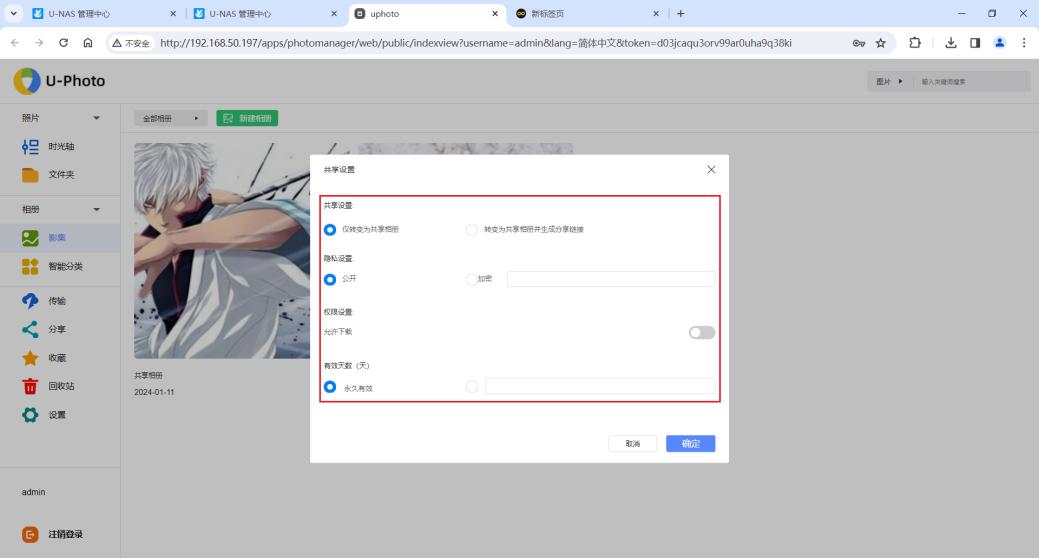Collapse the 照片 section arrow
This screenshot has width=1039, height=558.
point(97,118)
